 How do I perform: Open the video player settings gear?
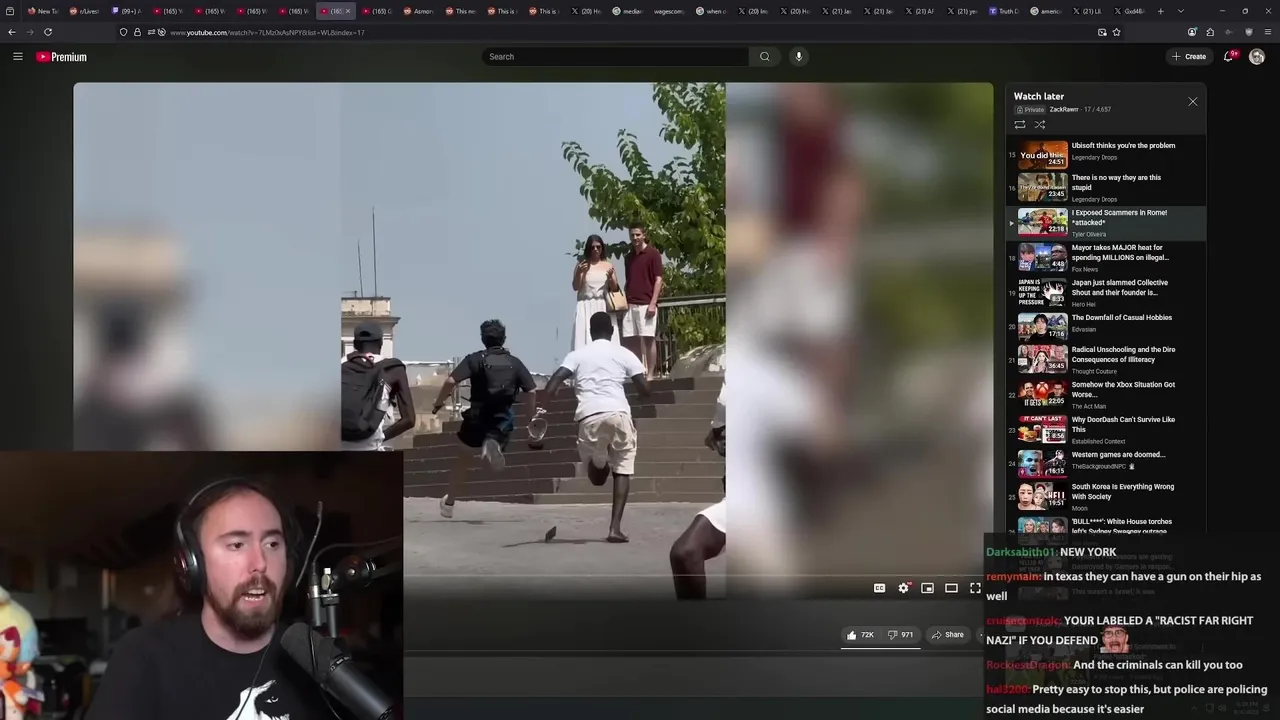click(x=903, y=588)
